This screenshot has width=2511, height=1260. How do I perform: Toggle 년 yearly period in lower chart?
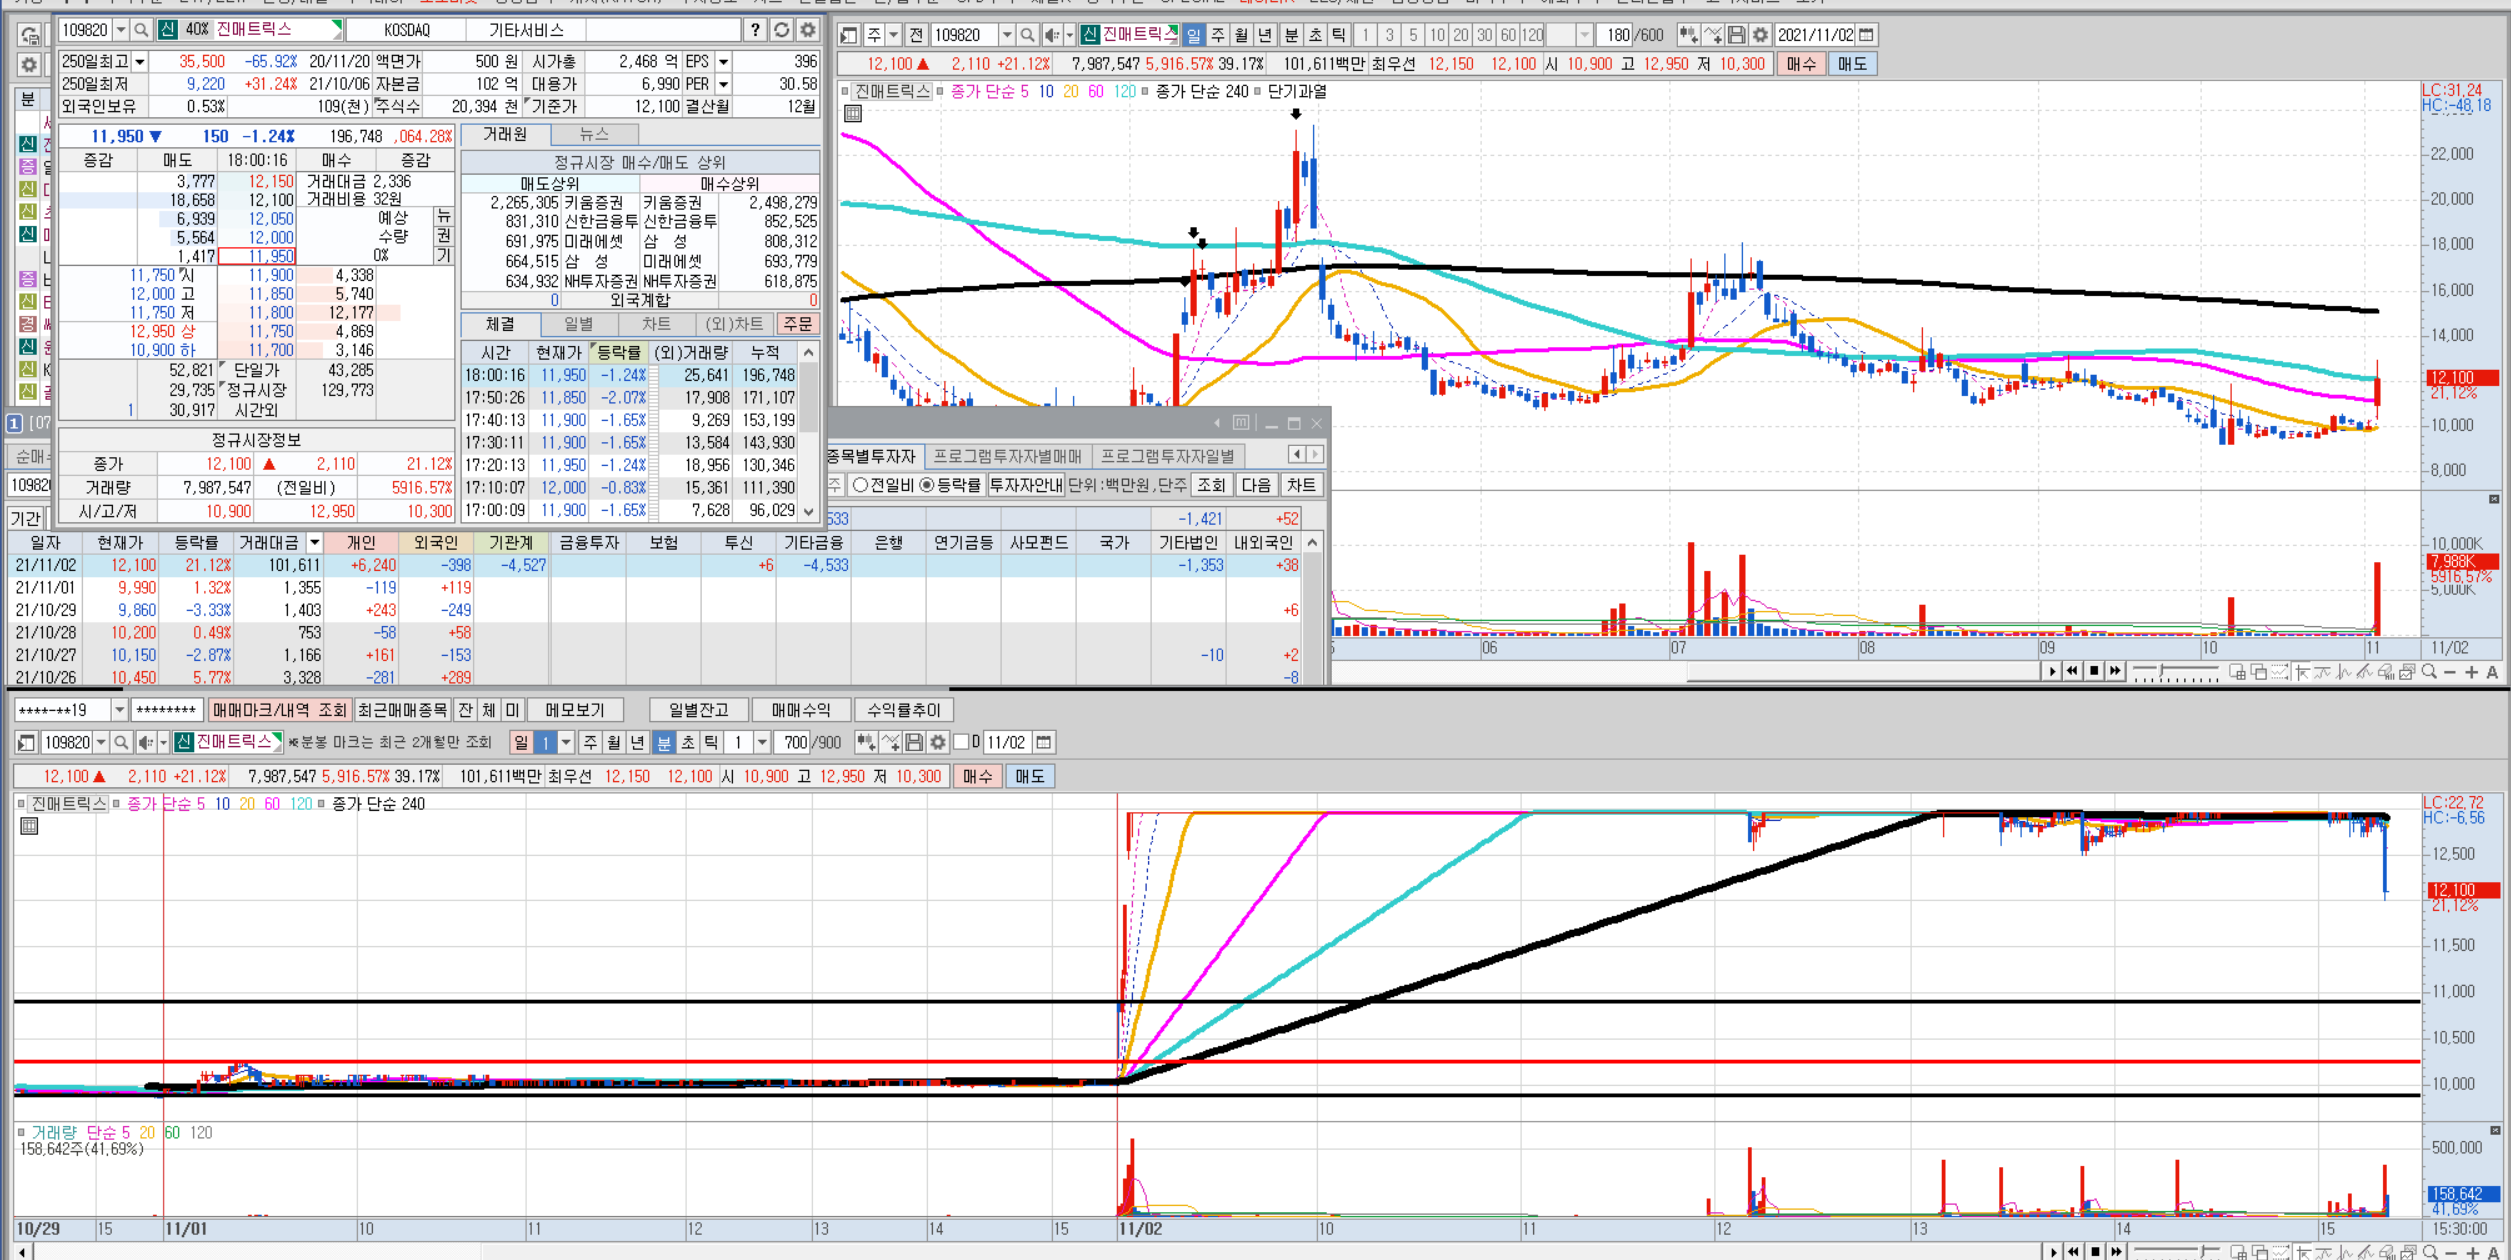pos(637,742)
